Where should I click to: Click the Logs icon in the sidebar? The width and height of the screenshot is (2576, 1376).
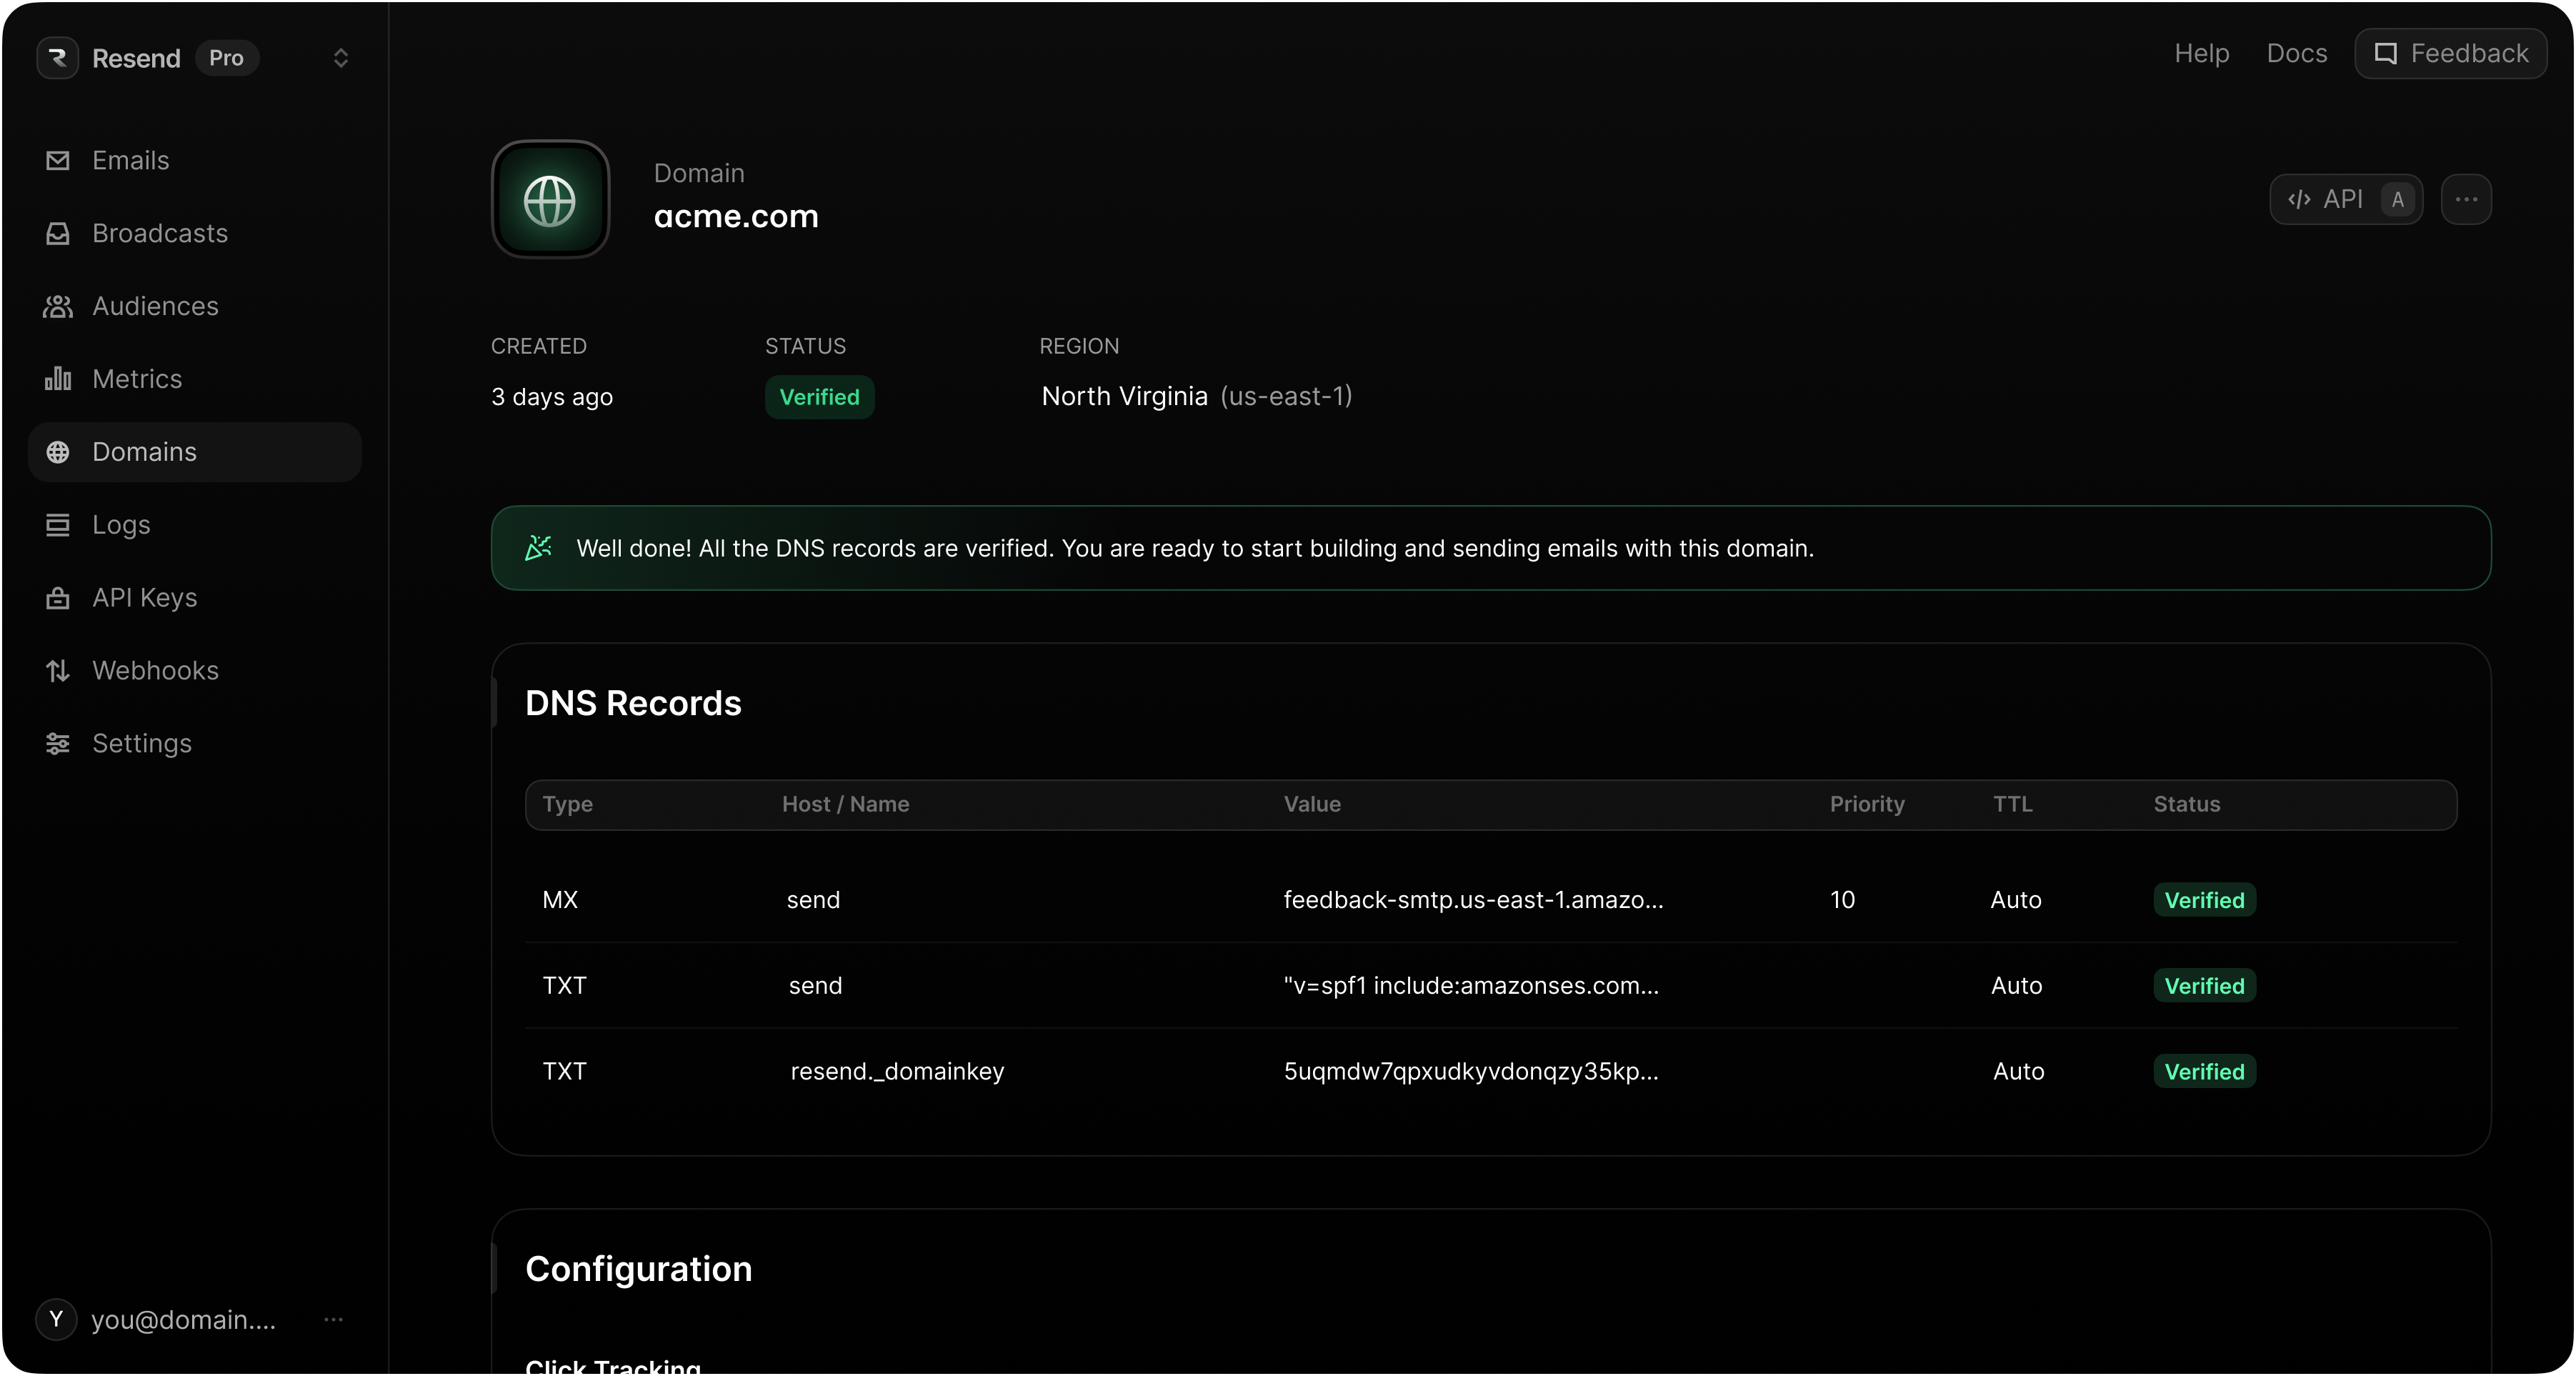pos(58,524)
